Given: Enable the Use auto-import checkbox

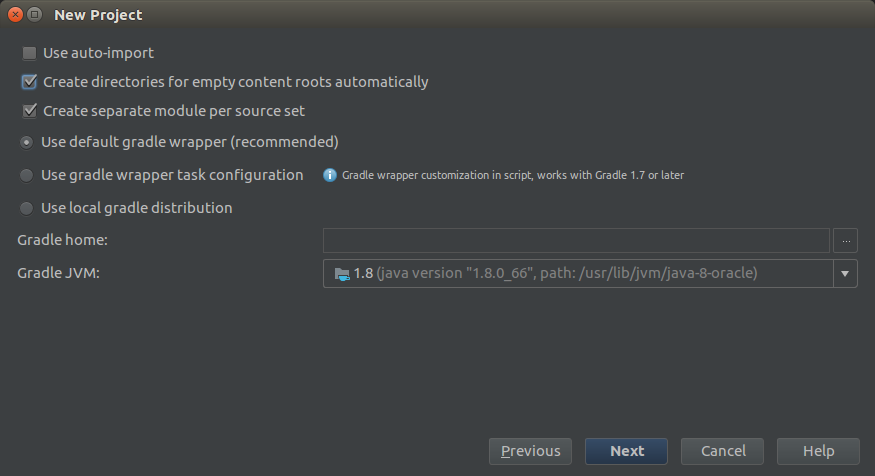Looking at the screenshot, I should (29, 53).
